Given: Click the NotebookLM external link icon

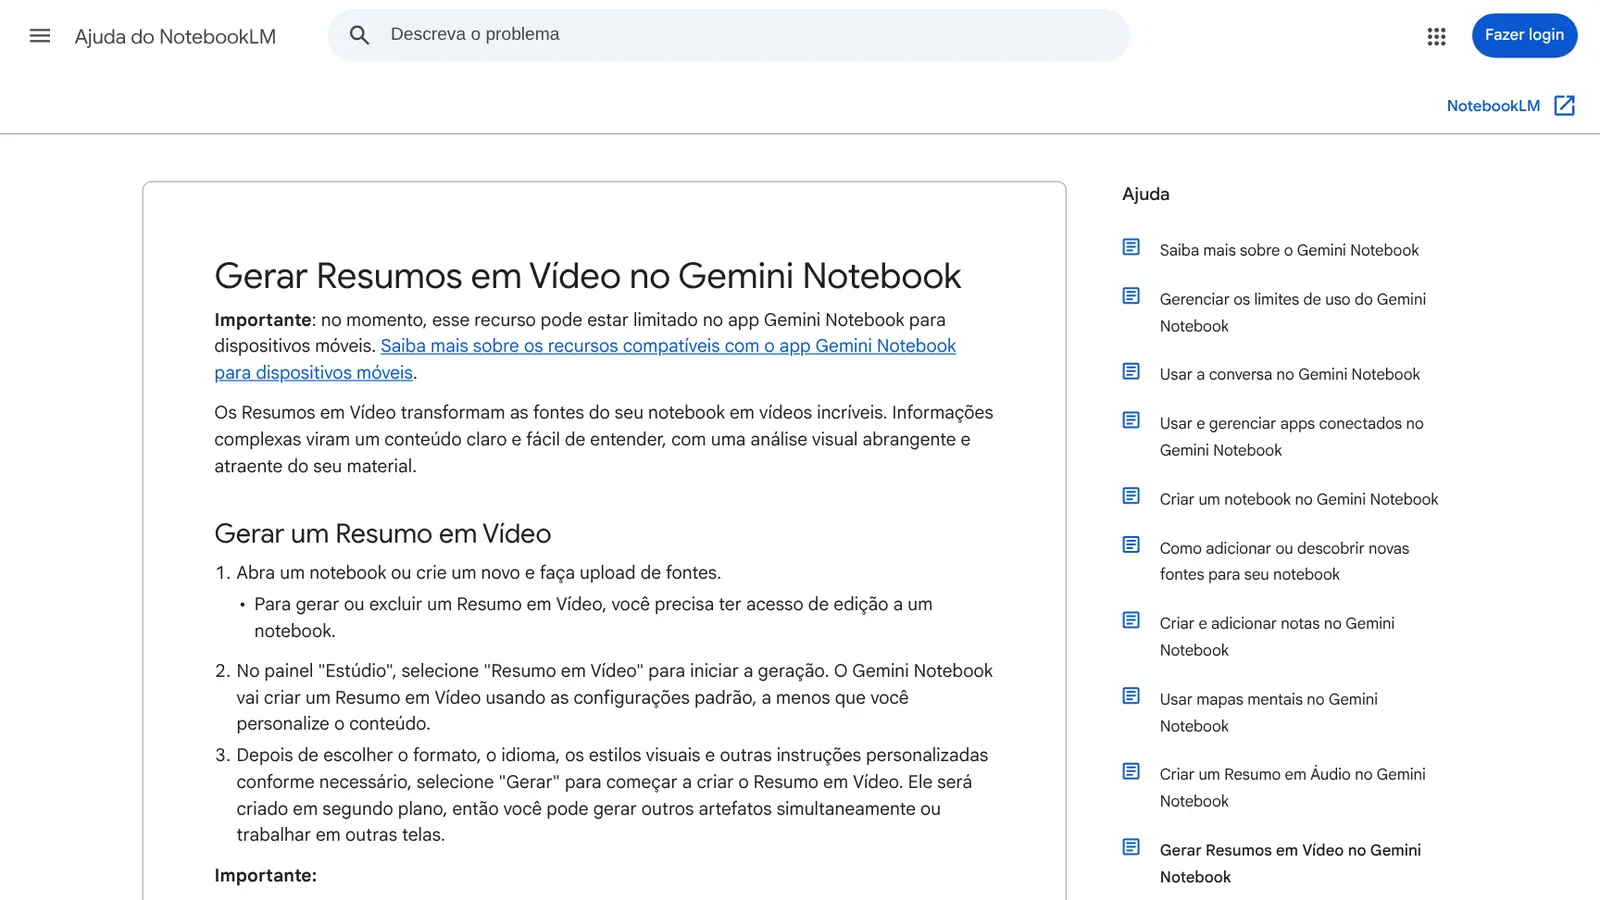Looking at the screenshot, I should pyautogui.click(x=1564, y=106).
